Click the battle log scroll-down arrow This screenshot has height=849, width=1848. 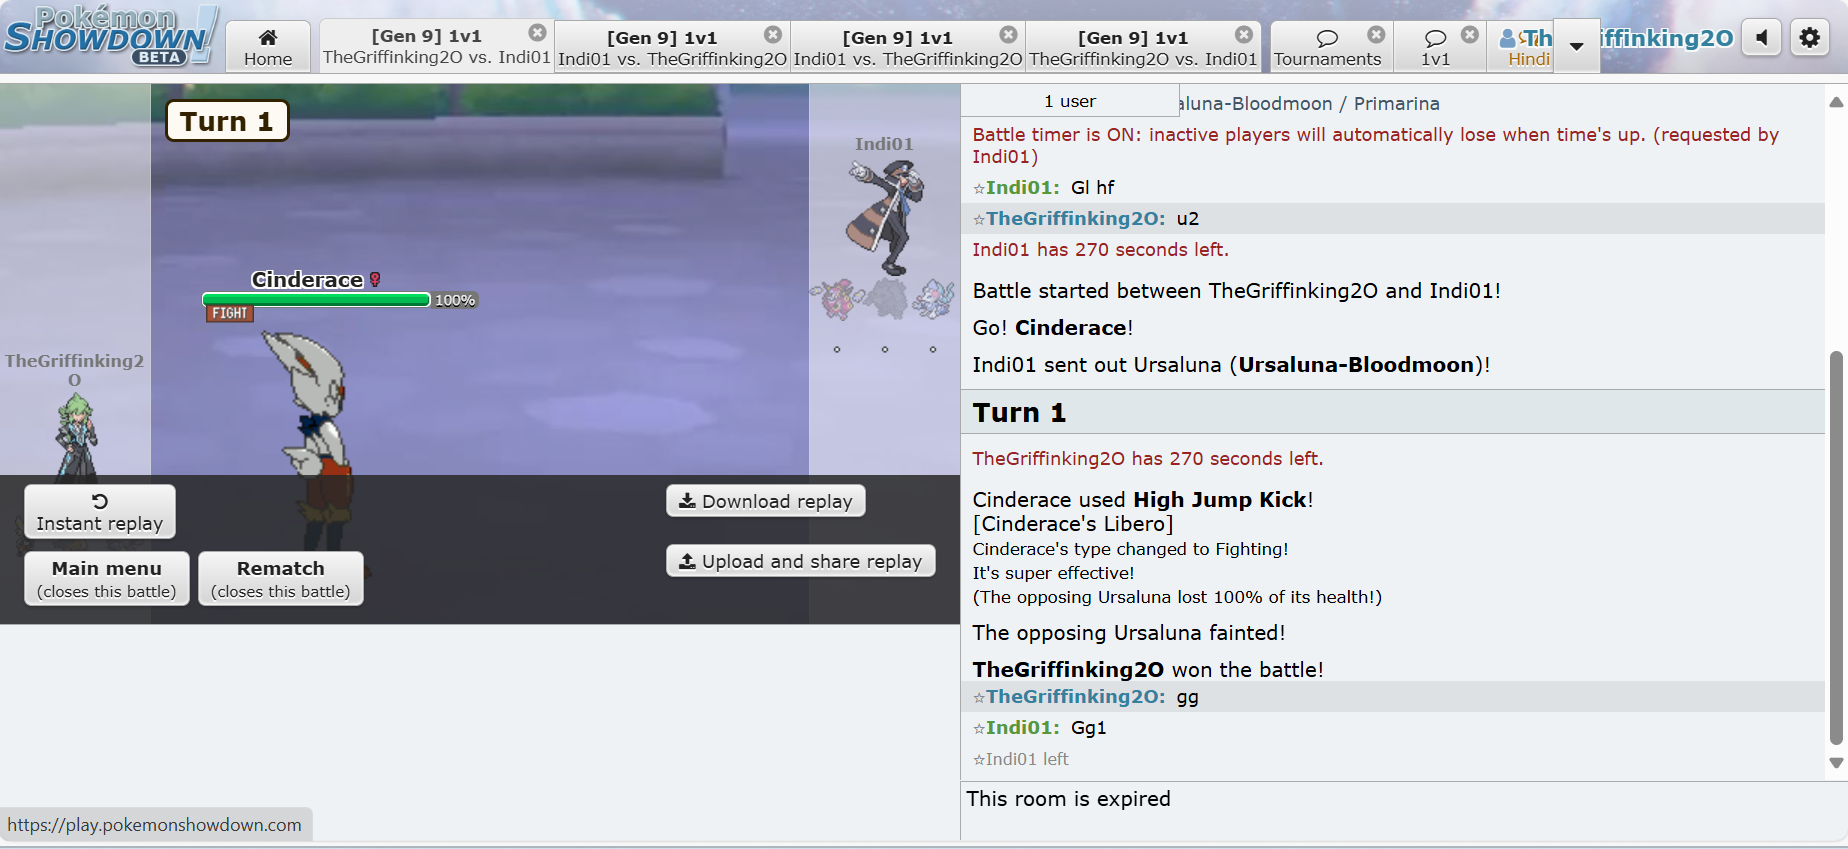1836,762
